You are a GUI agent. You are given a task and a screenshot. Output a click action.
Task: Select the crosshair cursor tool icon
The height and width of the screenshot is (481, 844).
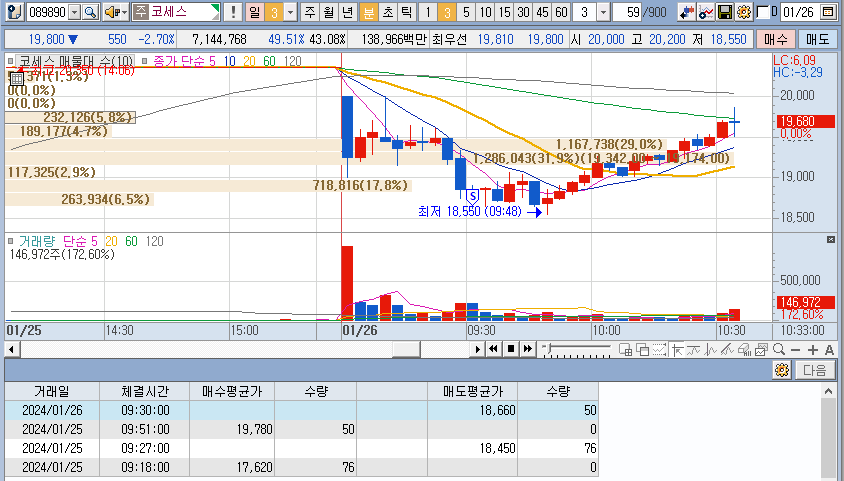(677, 350)
